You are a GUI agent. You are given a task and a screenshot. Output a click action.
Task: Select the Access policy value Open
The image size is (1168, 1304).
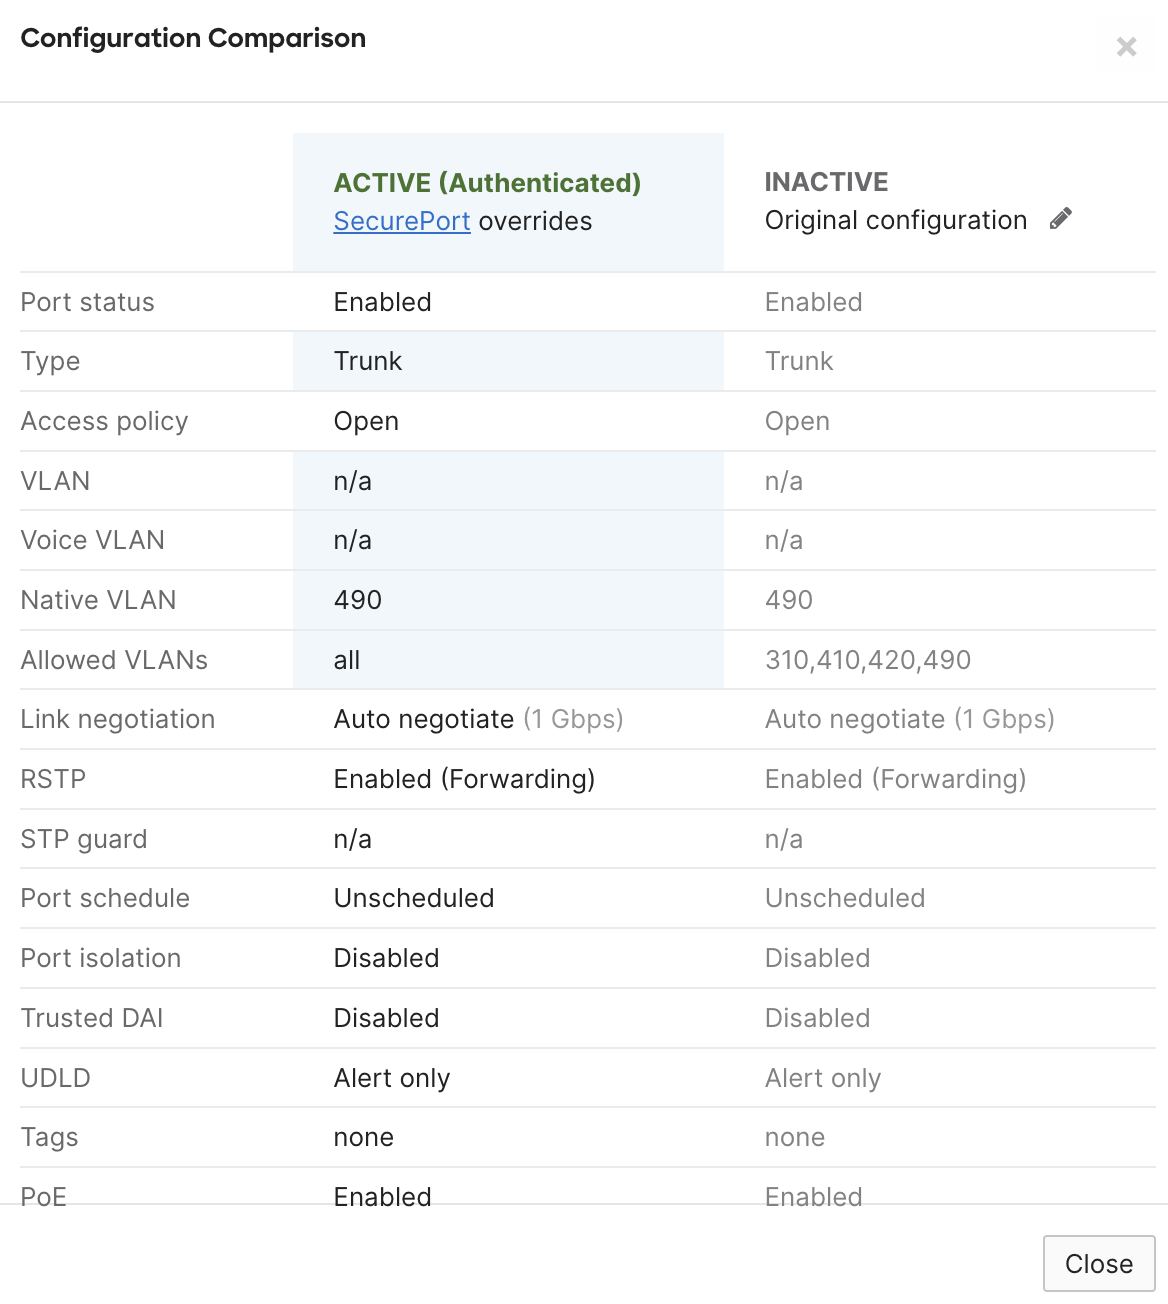pyautogui.click(x=366, y=421)
